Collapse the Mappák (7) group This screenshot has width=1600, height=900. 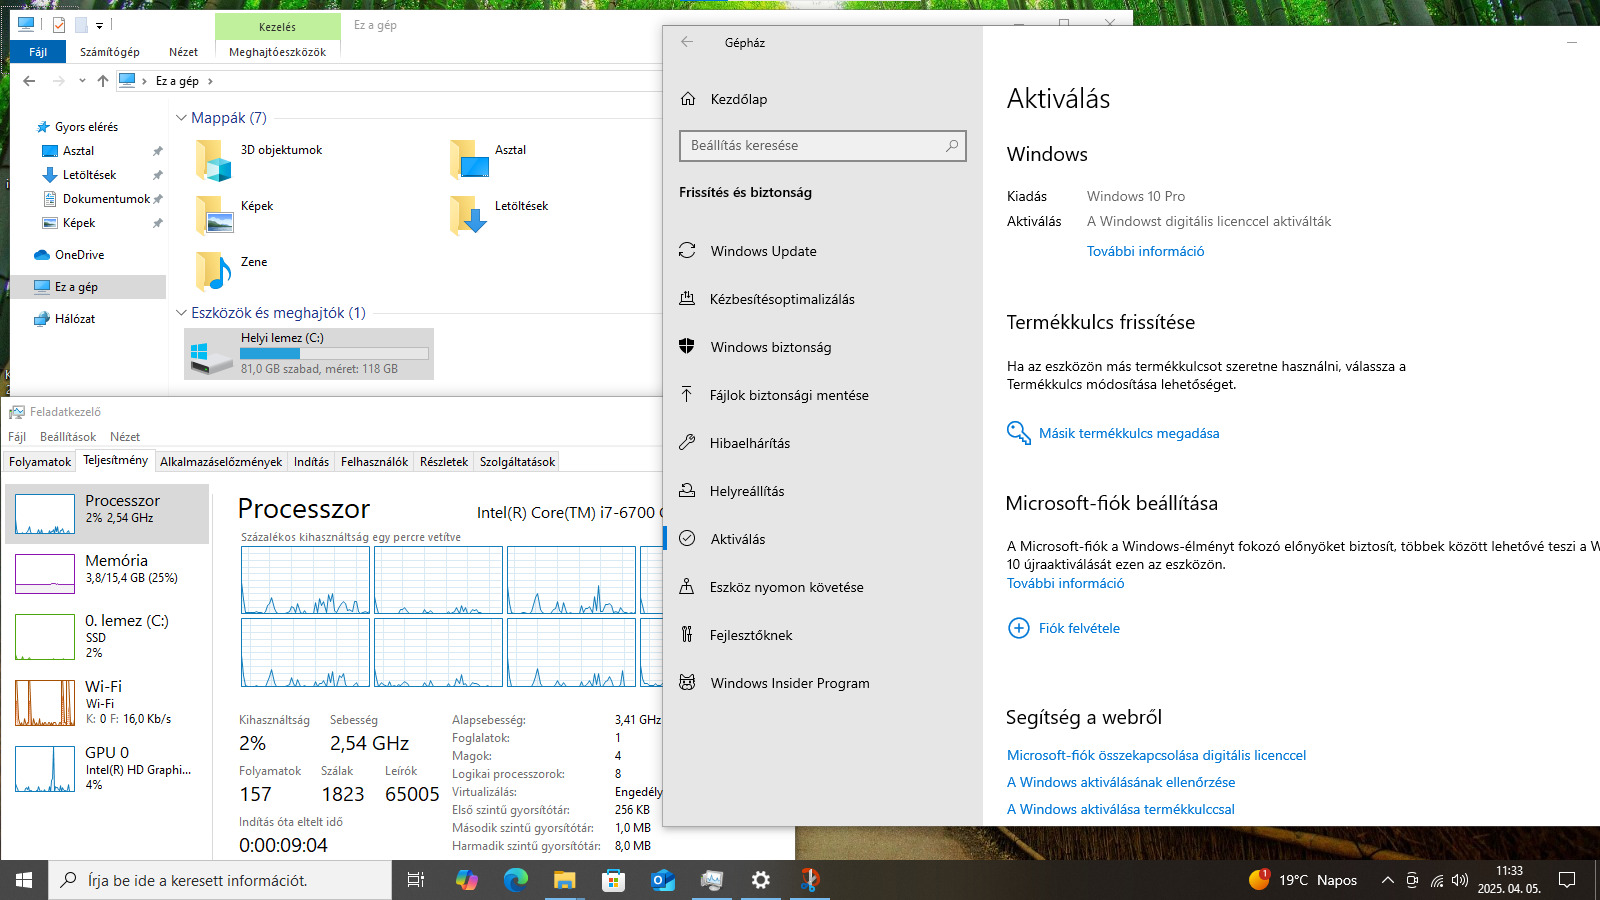[181, 118]
